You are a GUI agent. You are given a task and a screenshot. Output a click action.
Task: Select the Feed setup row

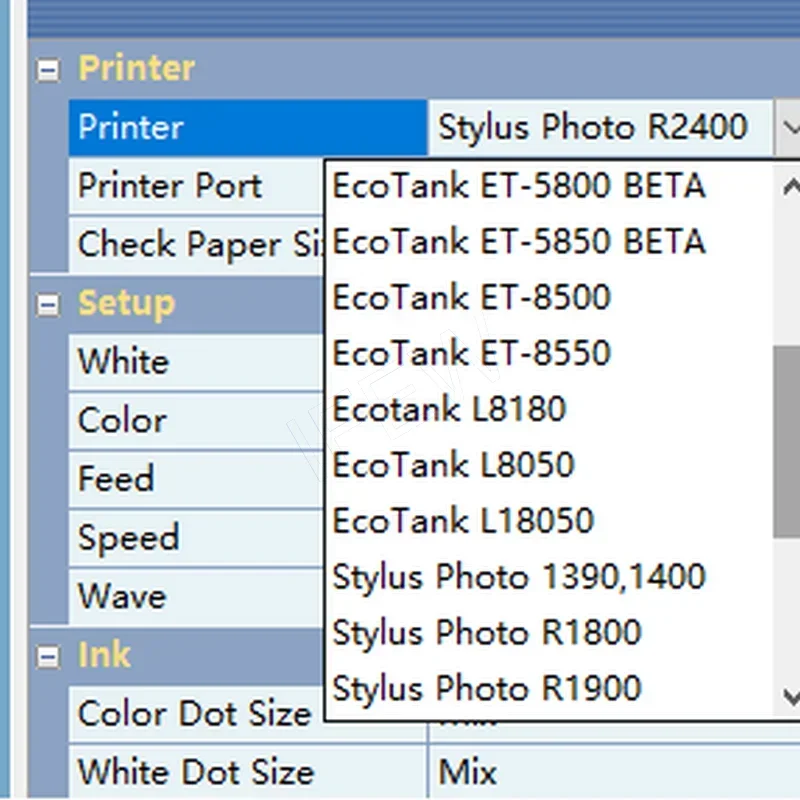(x=196, y=479)
